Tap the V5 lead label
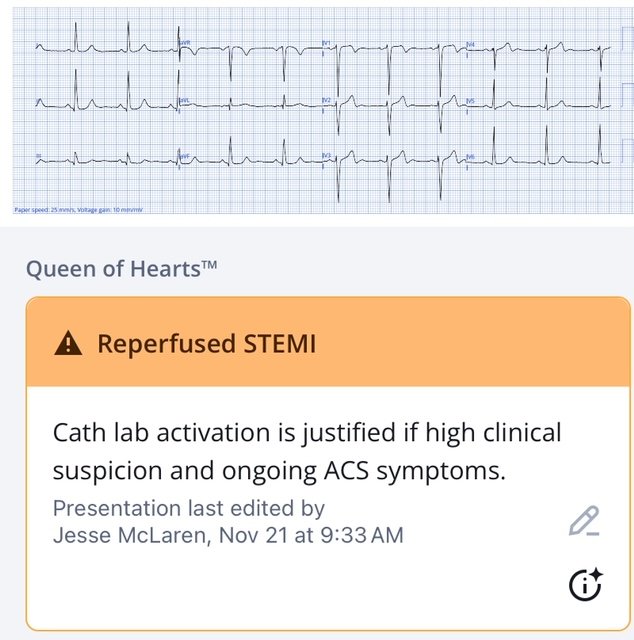Screen dimensions: 634x640 471,100
